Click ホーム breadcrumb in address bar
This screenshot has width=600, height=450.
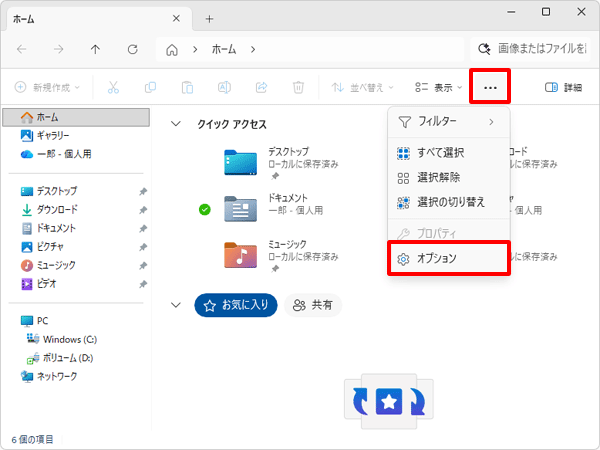224,49
